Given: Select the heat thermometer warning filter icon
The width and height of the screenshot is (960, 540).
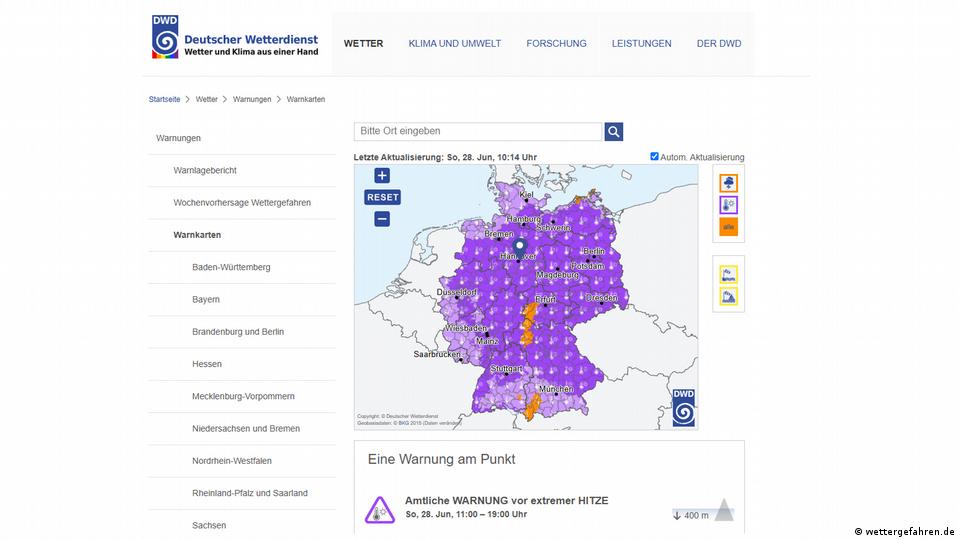Looking at the screenshot, I should pyautogui.click(x=728, y=205).
